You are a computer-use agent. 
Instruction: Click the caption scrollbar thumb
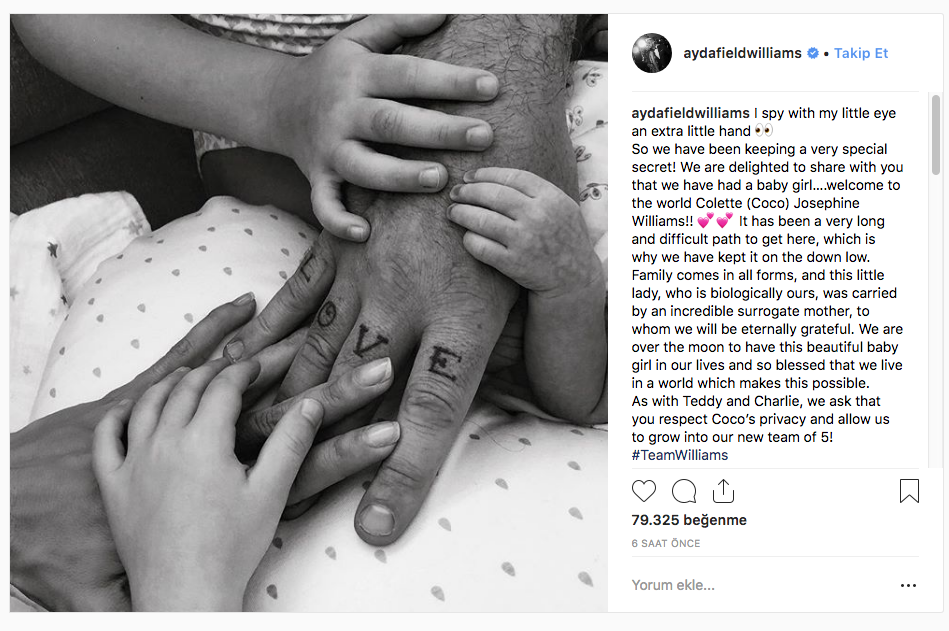936,134
